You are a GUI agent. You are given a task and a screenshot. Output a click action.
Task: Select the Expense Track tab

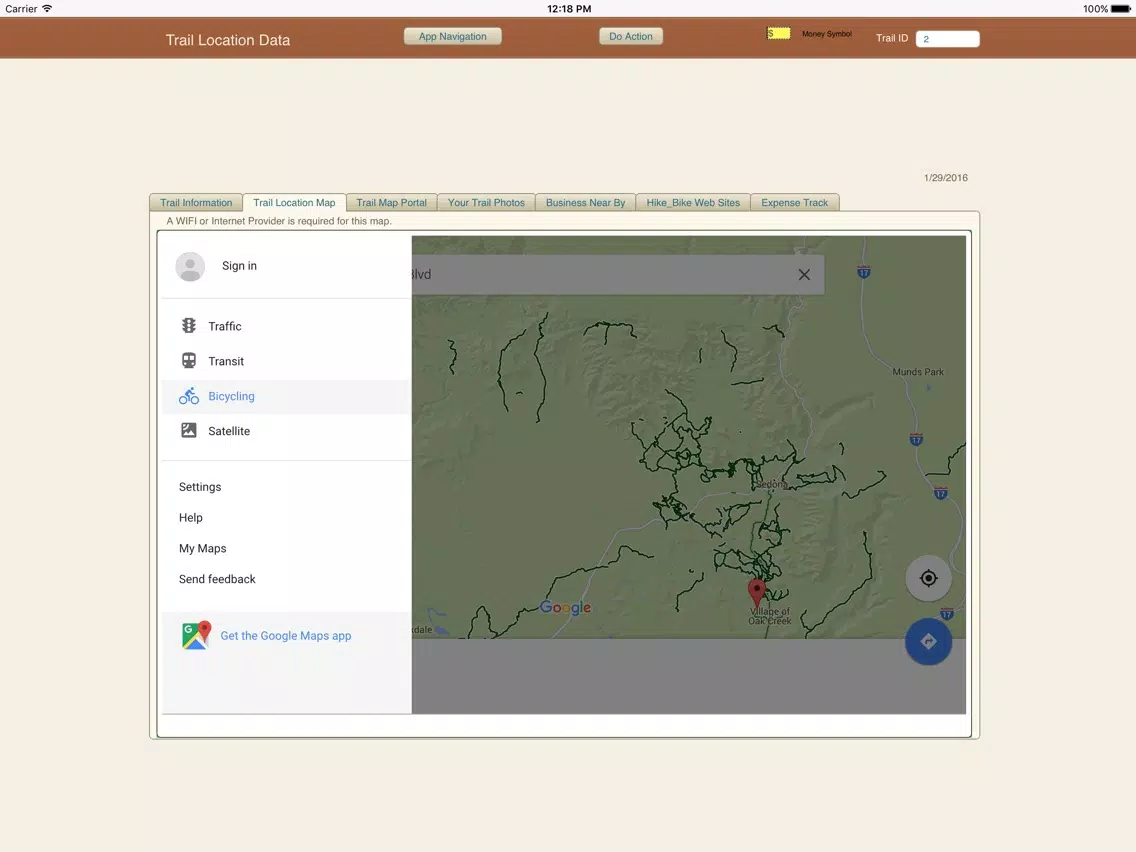(x=794, y=203)
